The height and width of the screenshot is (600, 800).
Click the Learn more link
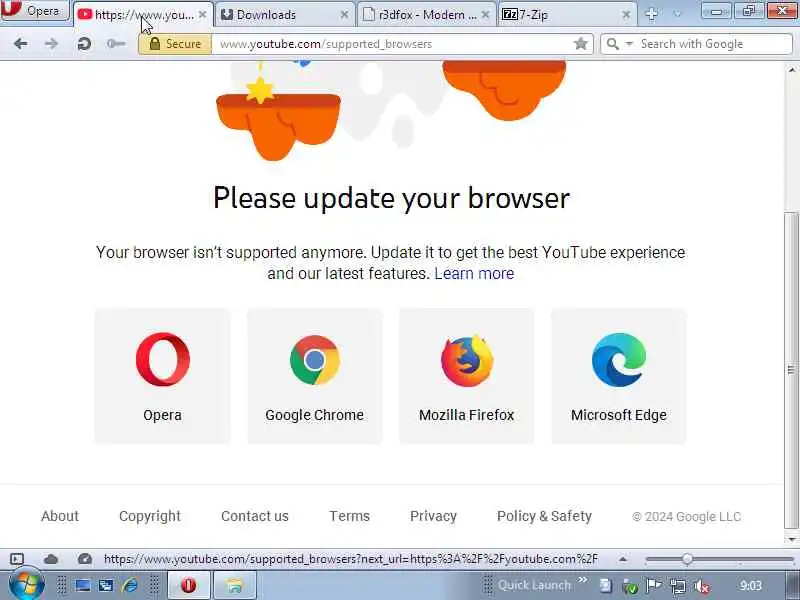coord(474,273)
